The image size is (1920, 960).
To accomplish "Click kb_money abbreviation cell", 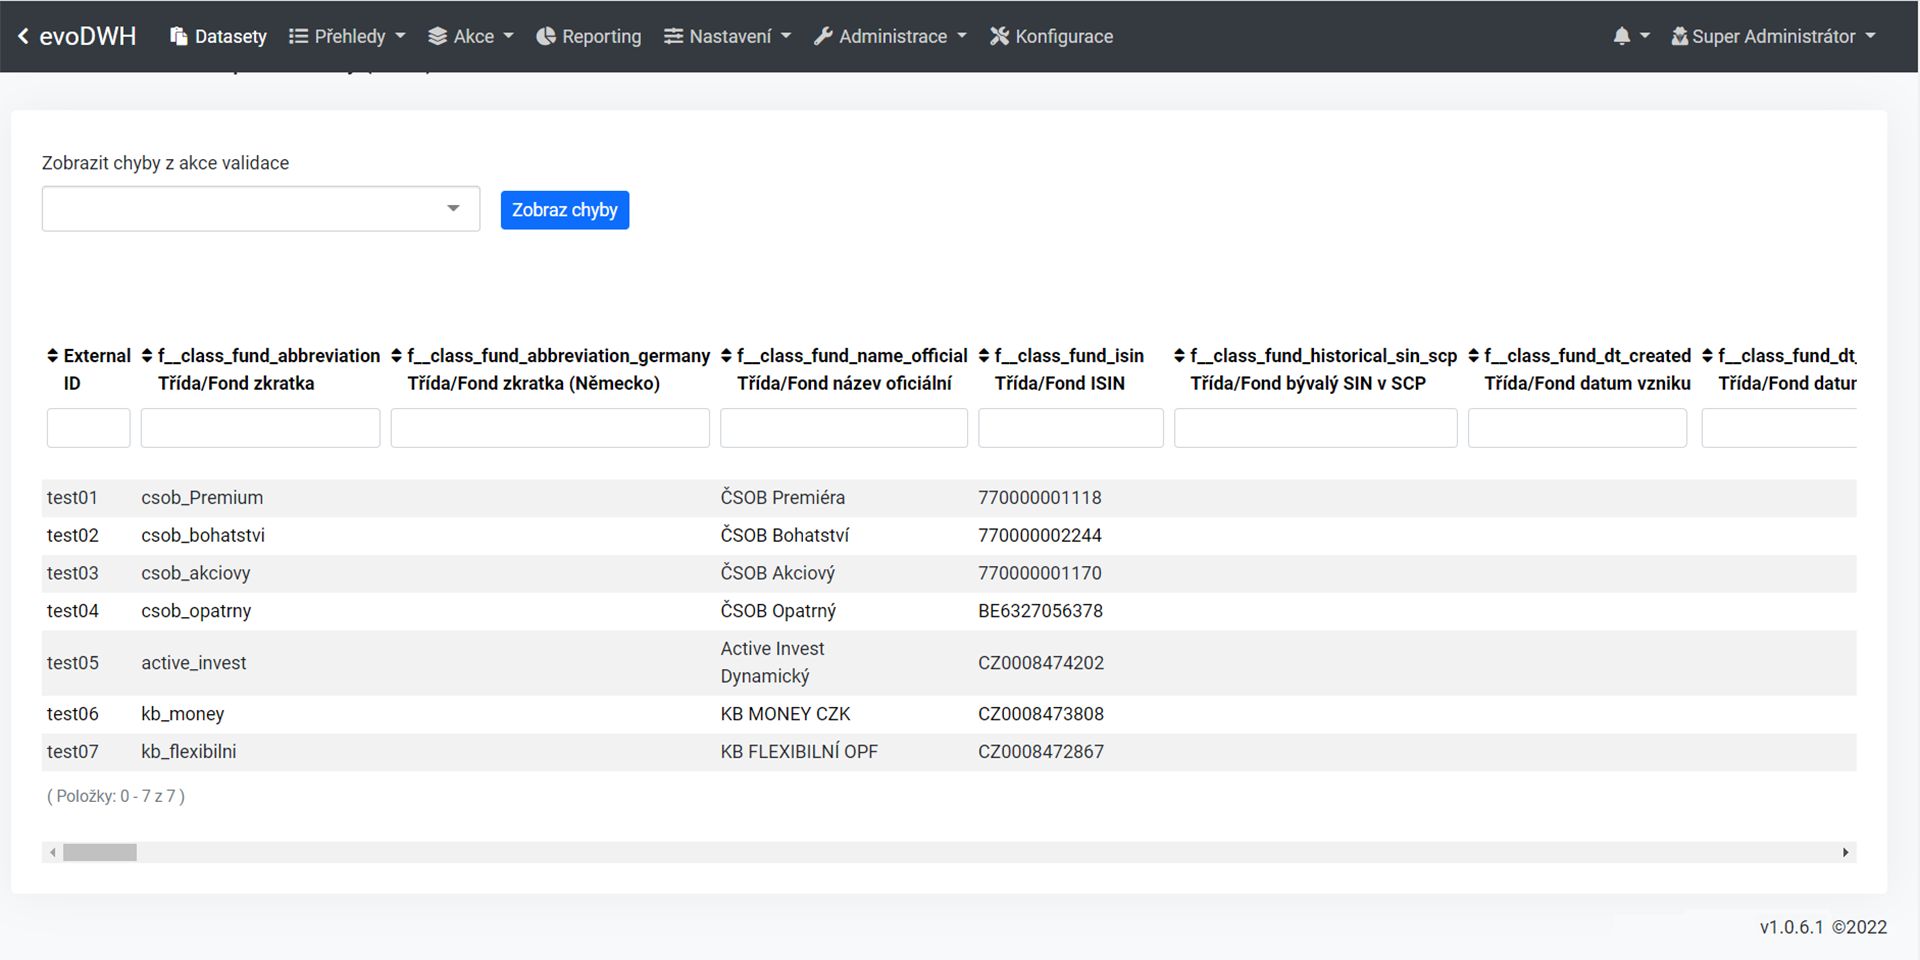I will 183,714.
